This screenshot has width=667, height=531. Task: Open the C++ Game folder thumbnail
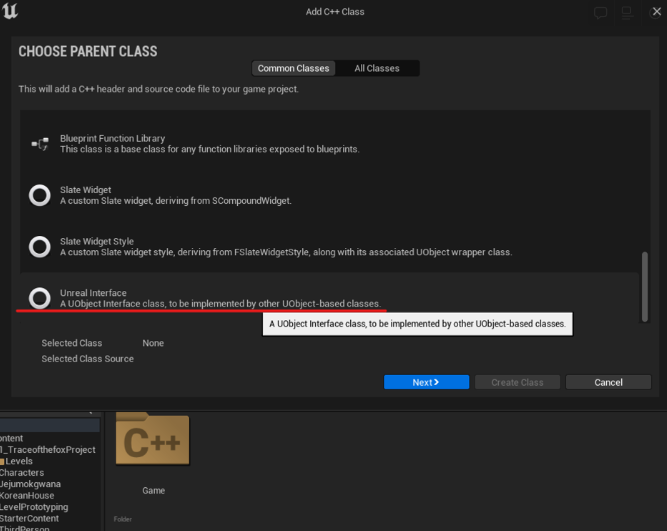pos(152,439)
